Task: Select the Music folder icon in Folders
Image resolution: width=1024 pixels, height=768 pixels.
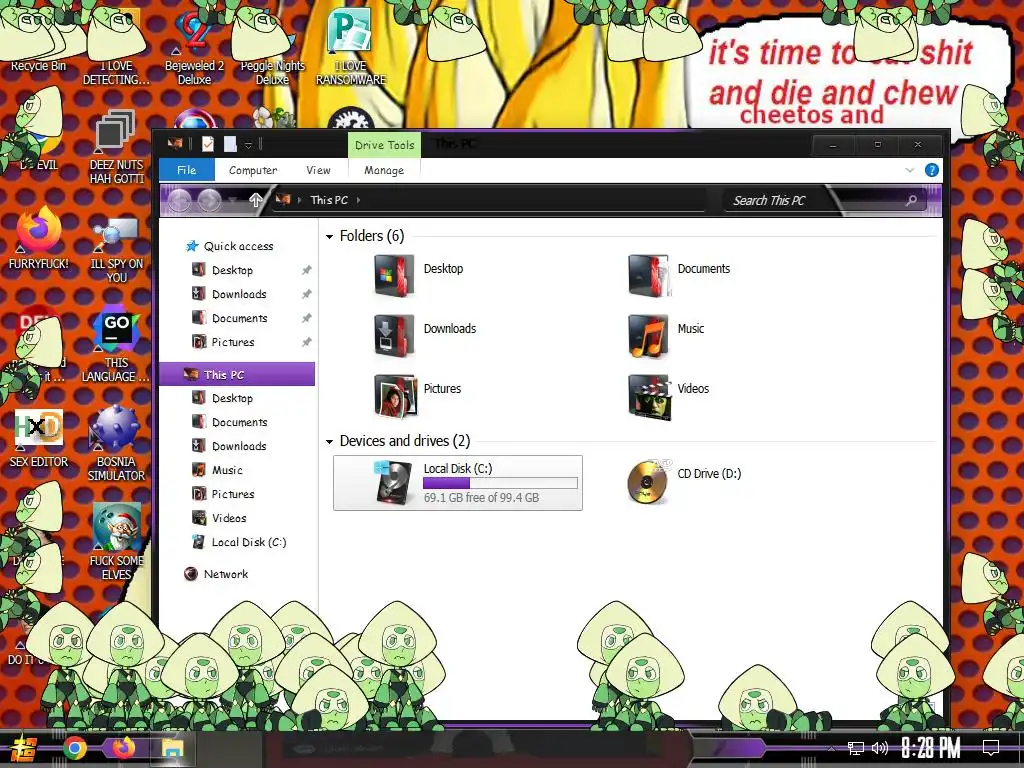Action: point(648,336)
